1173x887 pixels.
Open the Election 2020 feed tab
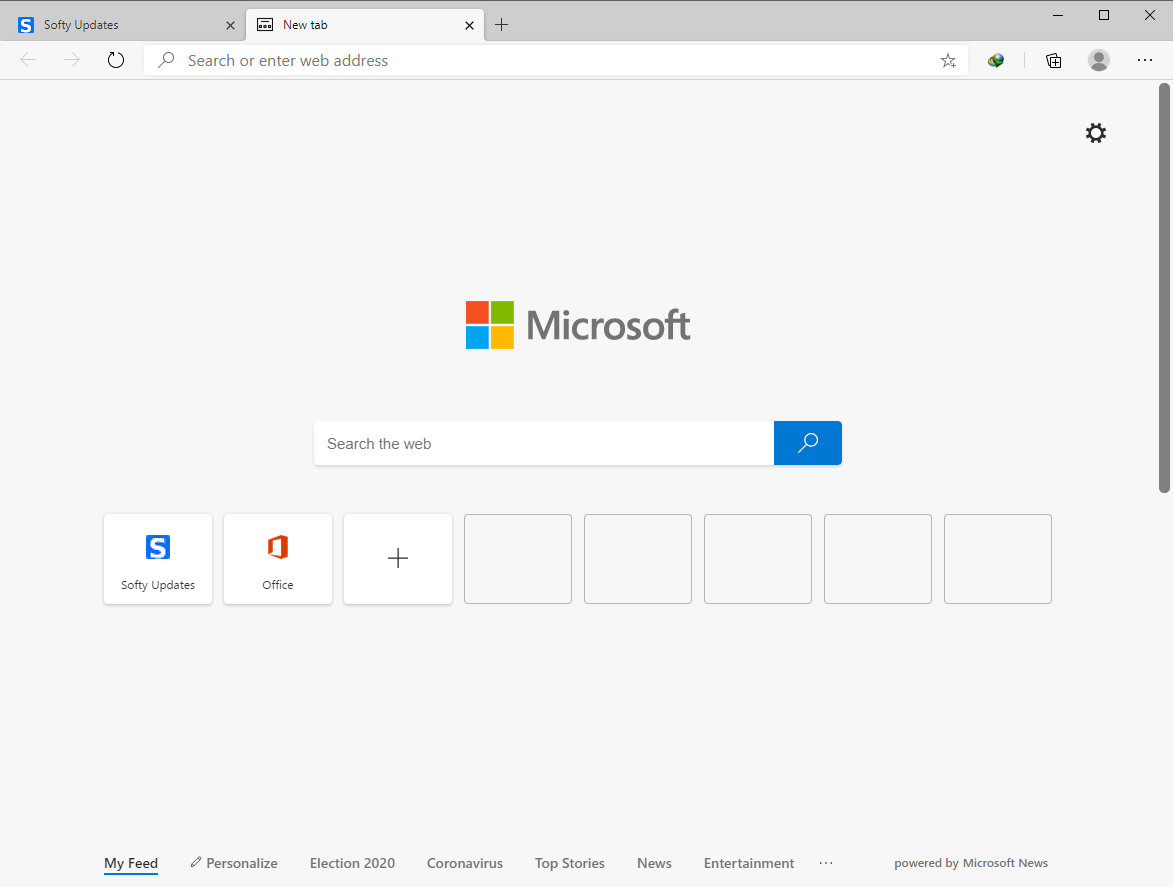[x=352, y=863]
